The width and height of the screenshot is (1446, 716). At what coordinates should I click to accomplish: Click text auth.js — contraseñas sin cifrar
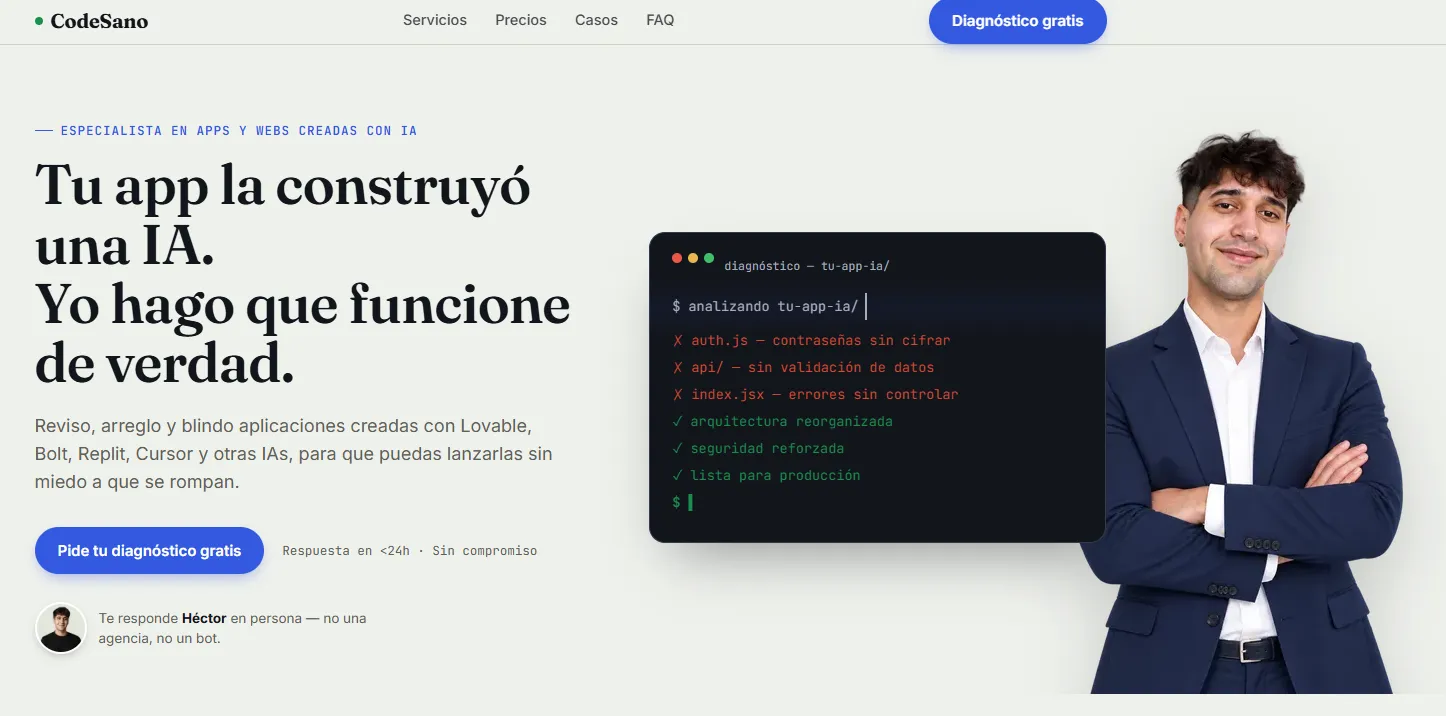click(821, 340)
